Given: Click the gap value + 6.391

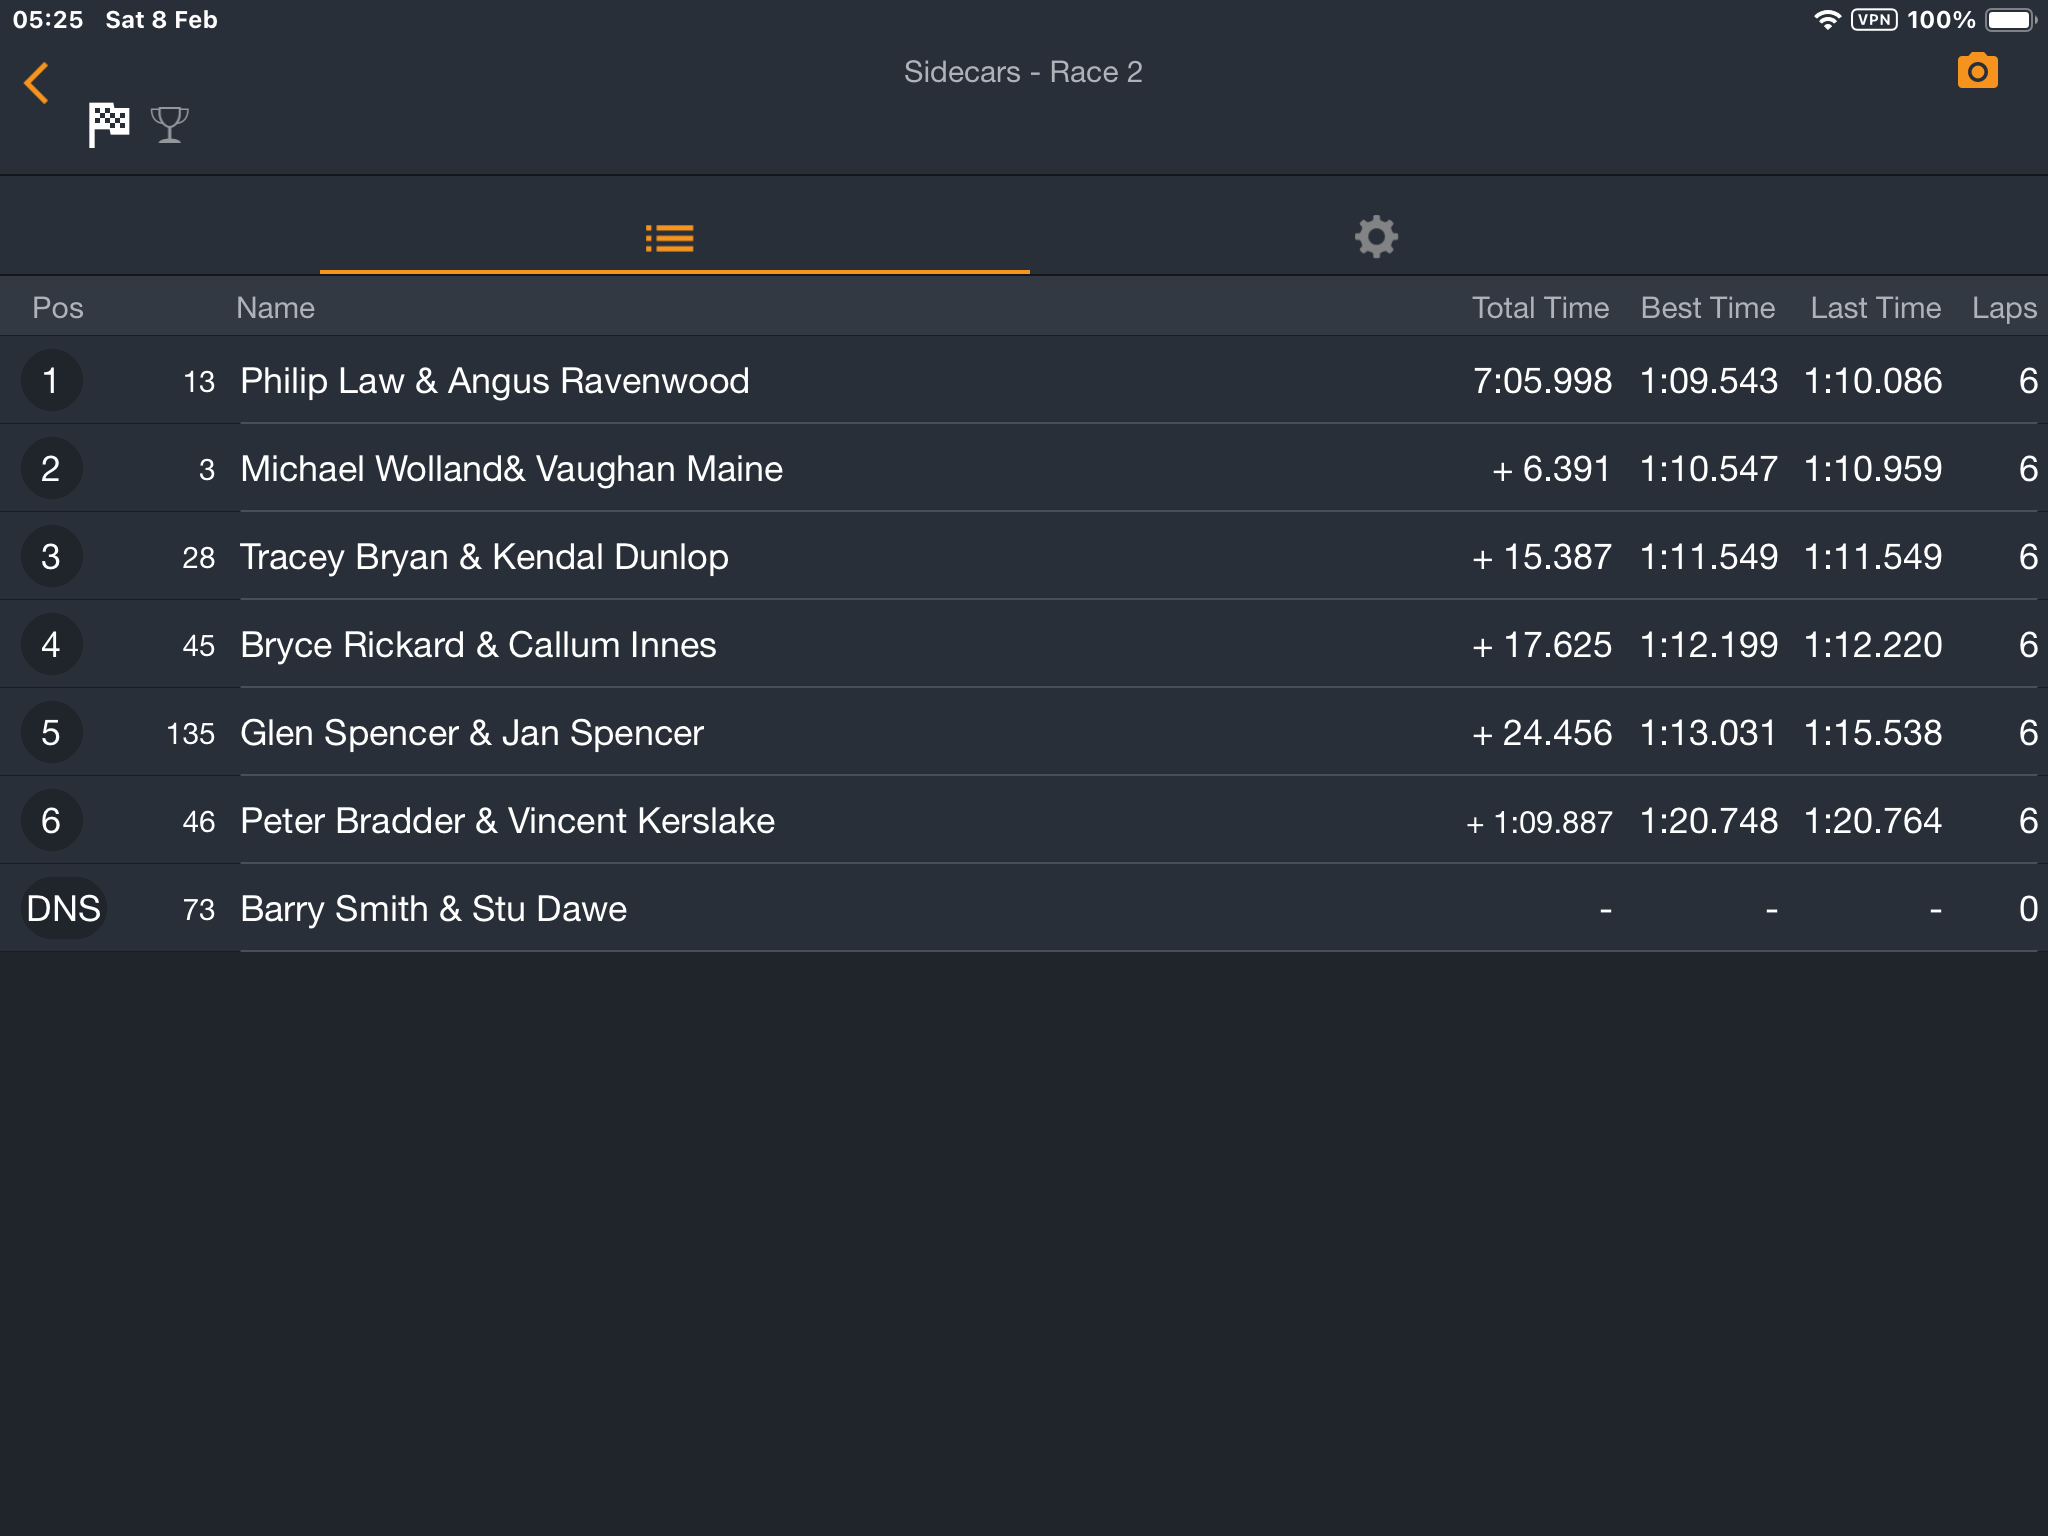Looking at the screenshot, I should point(1551,469).
